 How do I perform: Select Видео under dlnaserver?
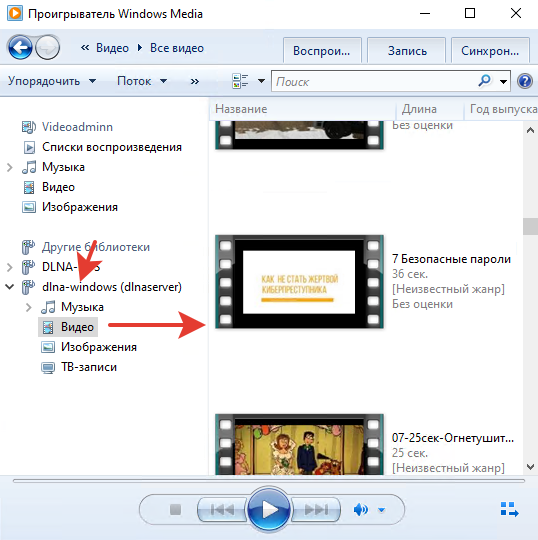(68, 327)
